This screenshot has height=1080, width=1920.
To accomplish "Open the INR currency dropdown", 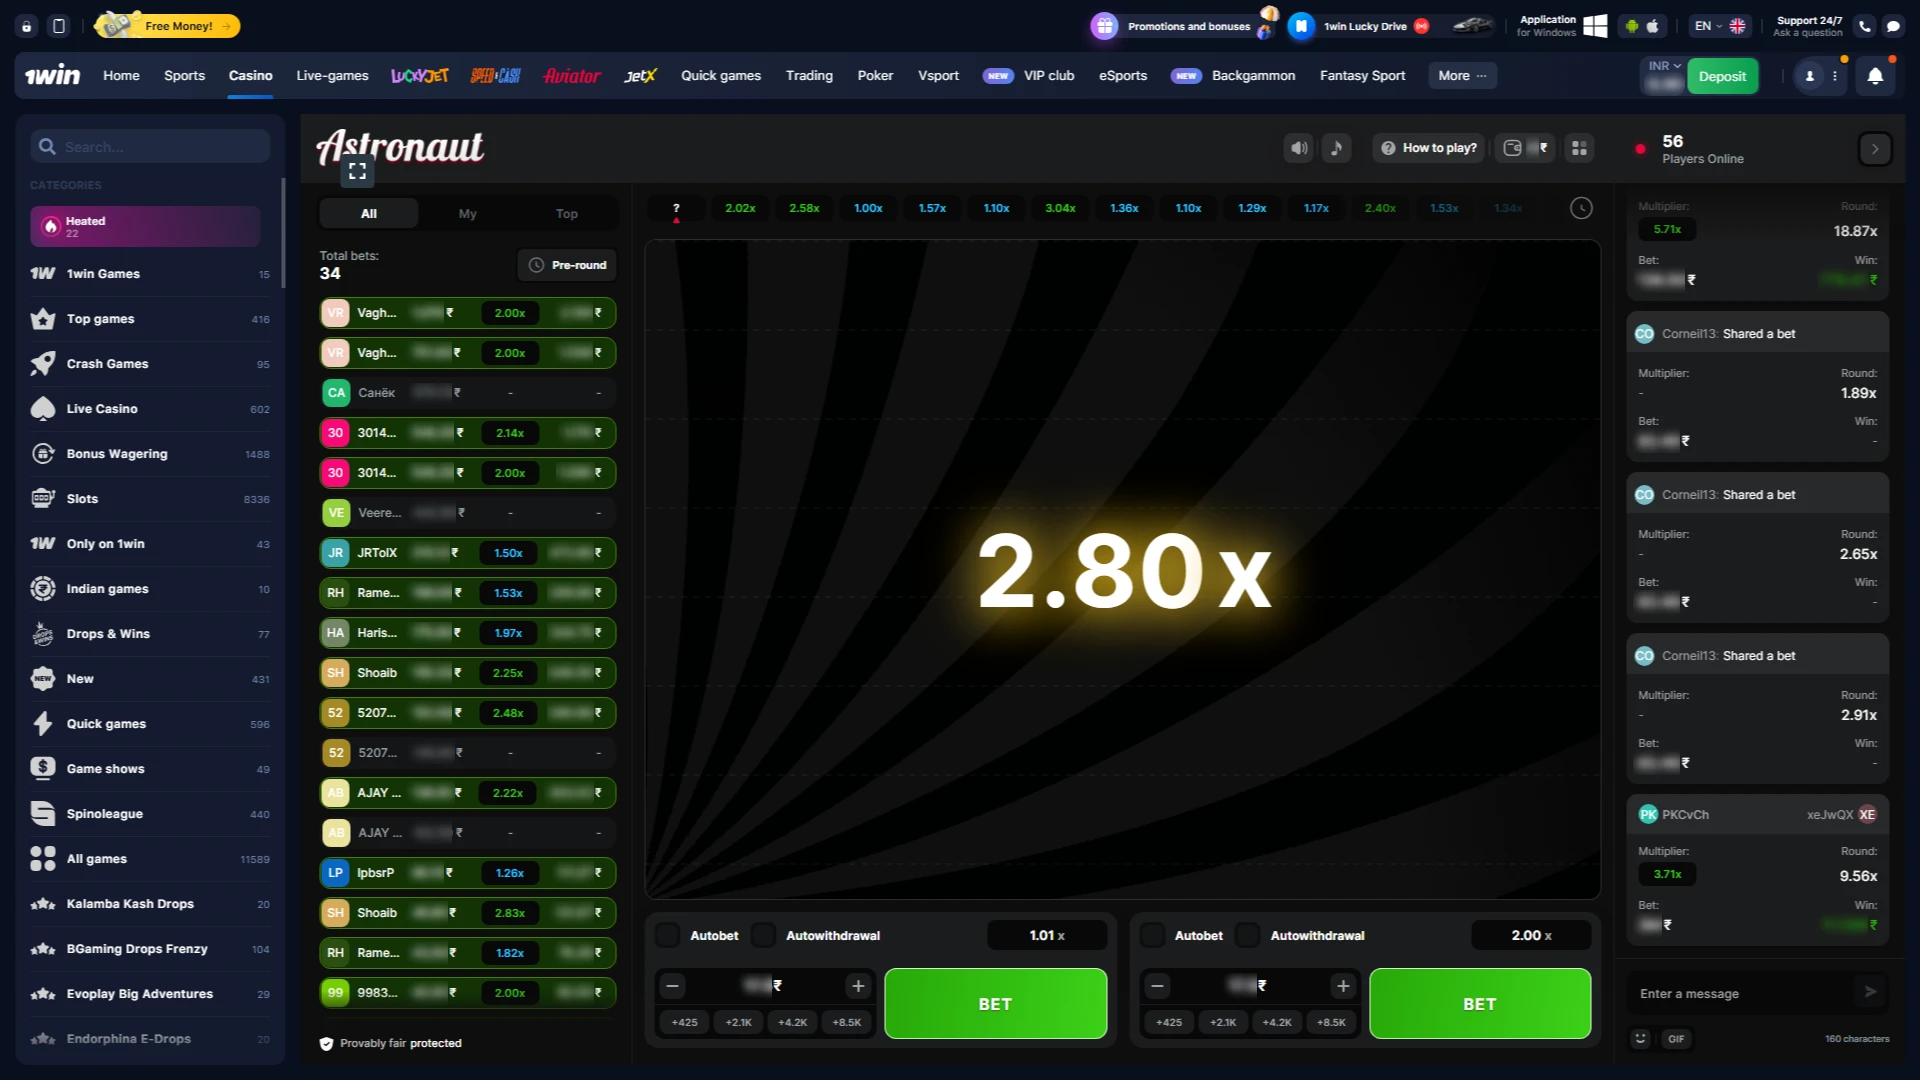I will (x=1664, y=66).
